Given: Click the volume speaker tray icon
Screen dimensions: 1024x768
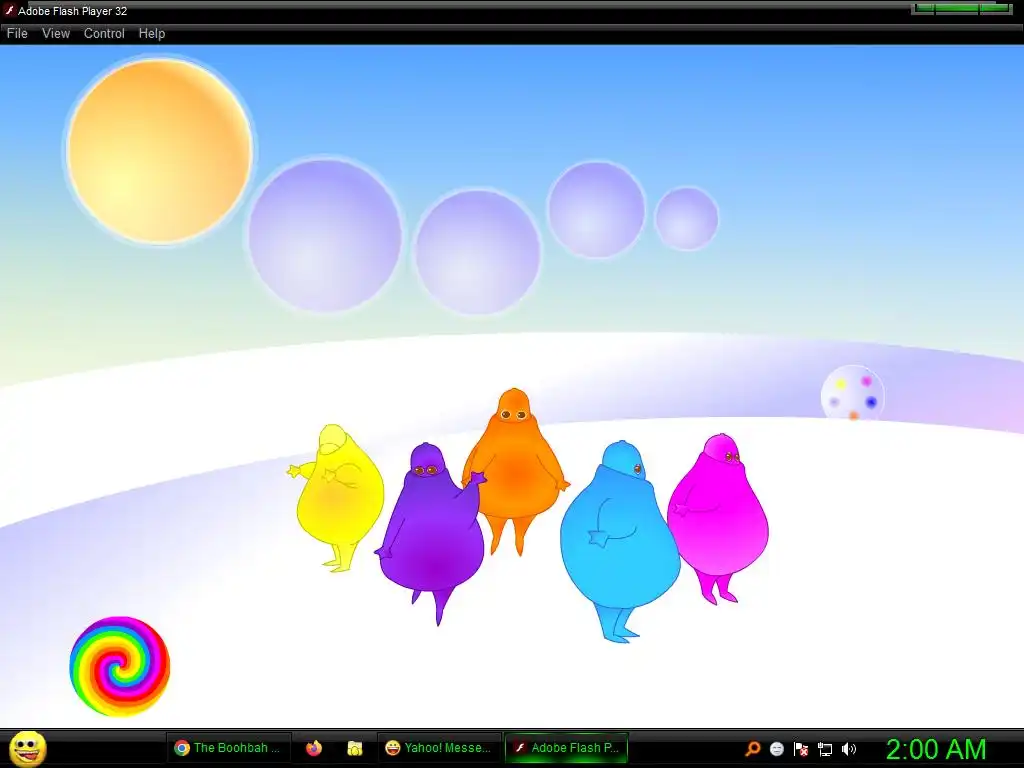Looking at the screenshot, I should point(849,749).
